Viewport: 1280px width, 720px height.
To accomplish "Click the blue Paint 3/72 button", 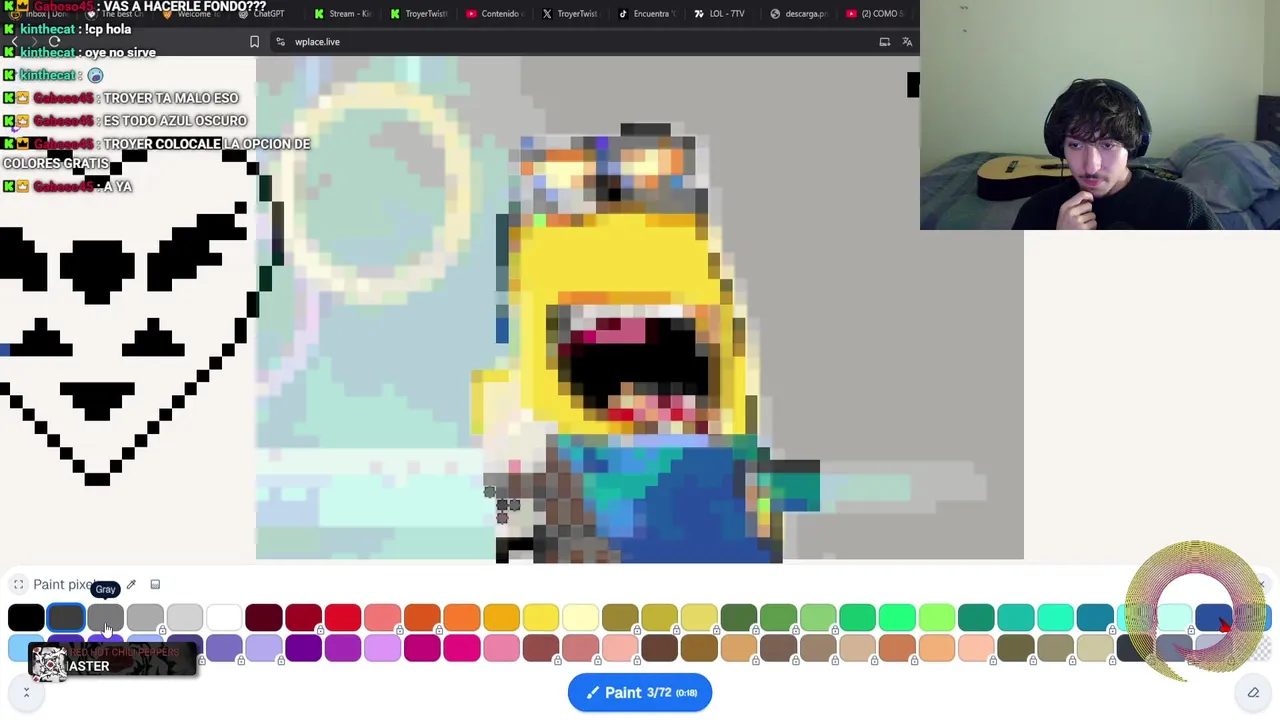I will (640, 692).
